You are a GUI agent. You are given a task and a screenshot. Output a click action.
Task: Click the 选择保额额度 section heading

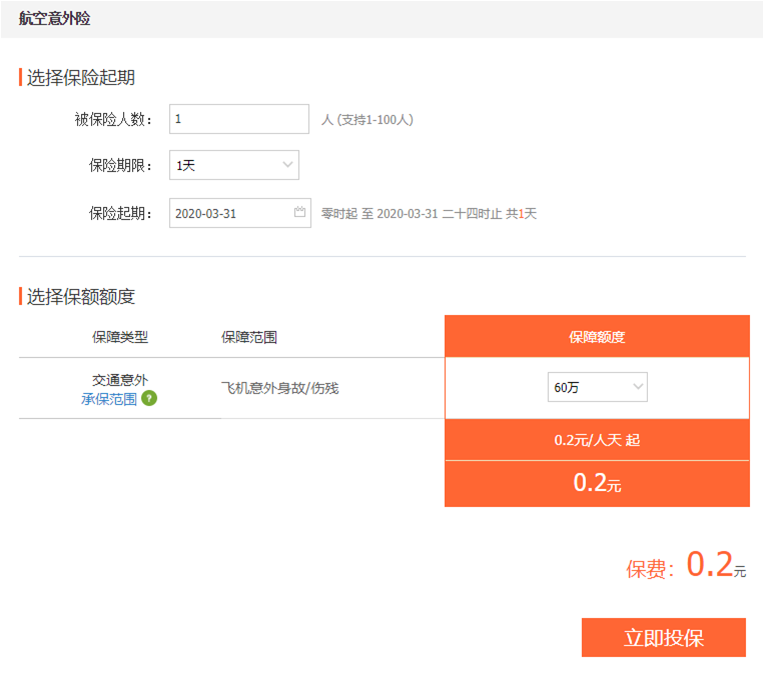click(81, 296)
